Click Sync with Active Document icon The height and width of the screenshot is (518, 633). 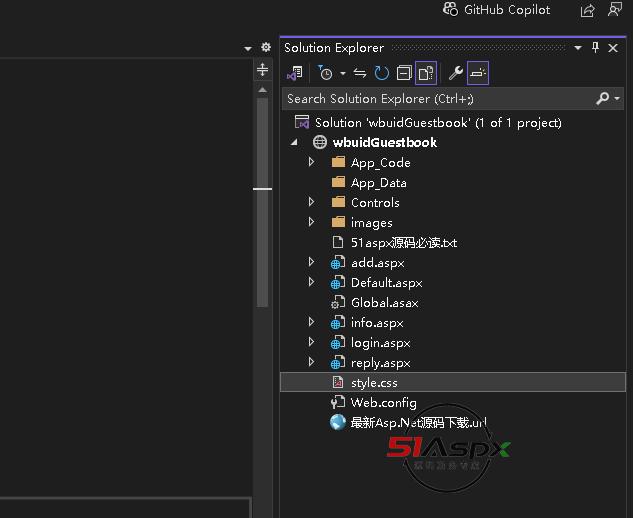tap(360, 73)
